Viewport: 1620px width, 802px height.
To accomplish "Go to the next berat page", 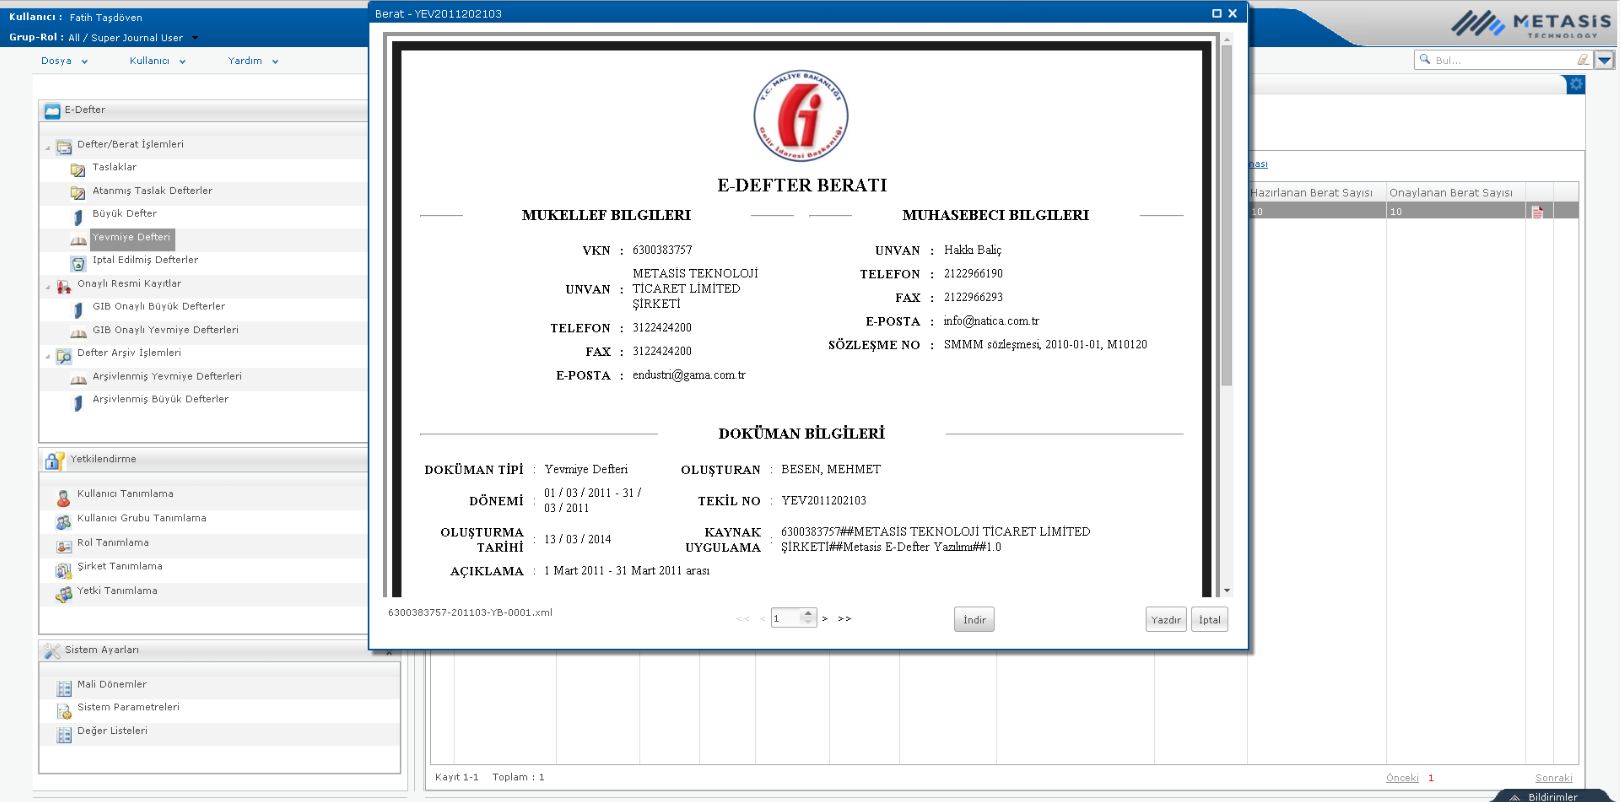I will (825, 619).
